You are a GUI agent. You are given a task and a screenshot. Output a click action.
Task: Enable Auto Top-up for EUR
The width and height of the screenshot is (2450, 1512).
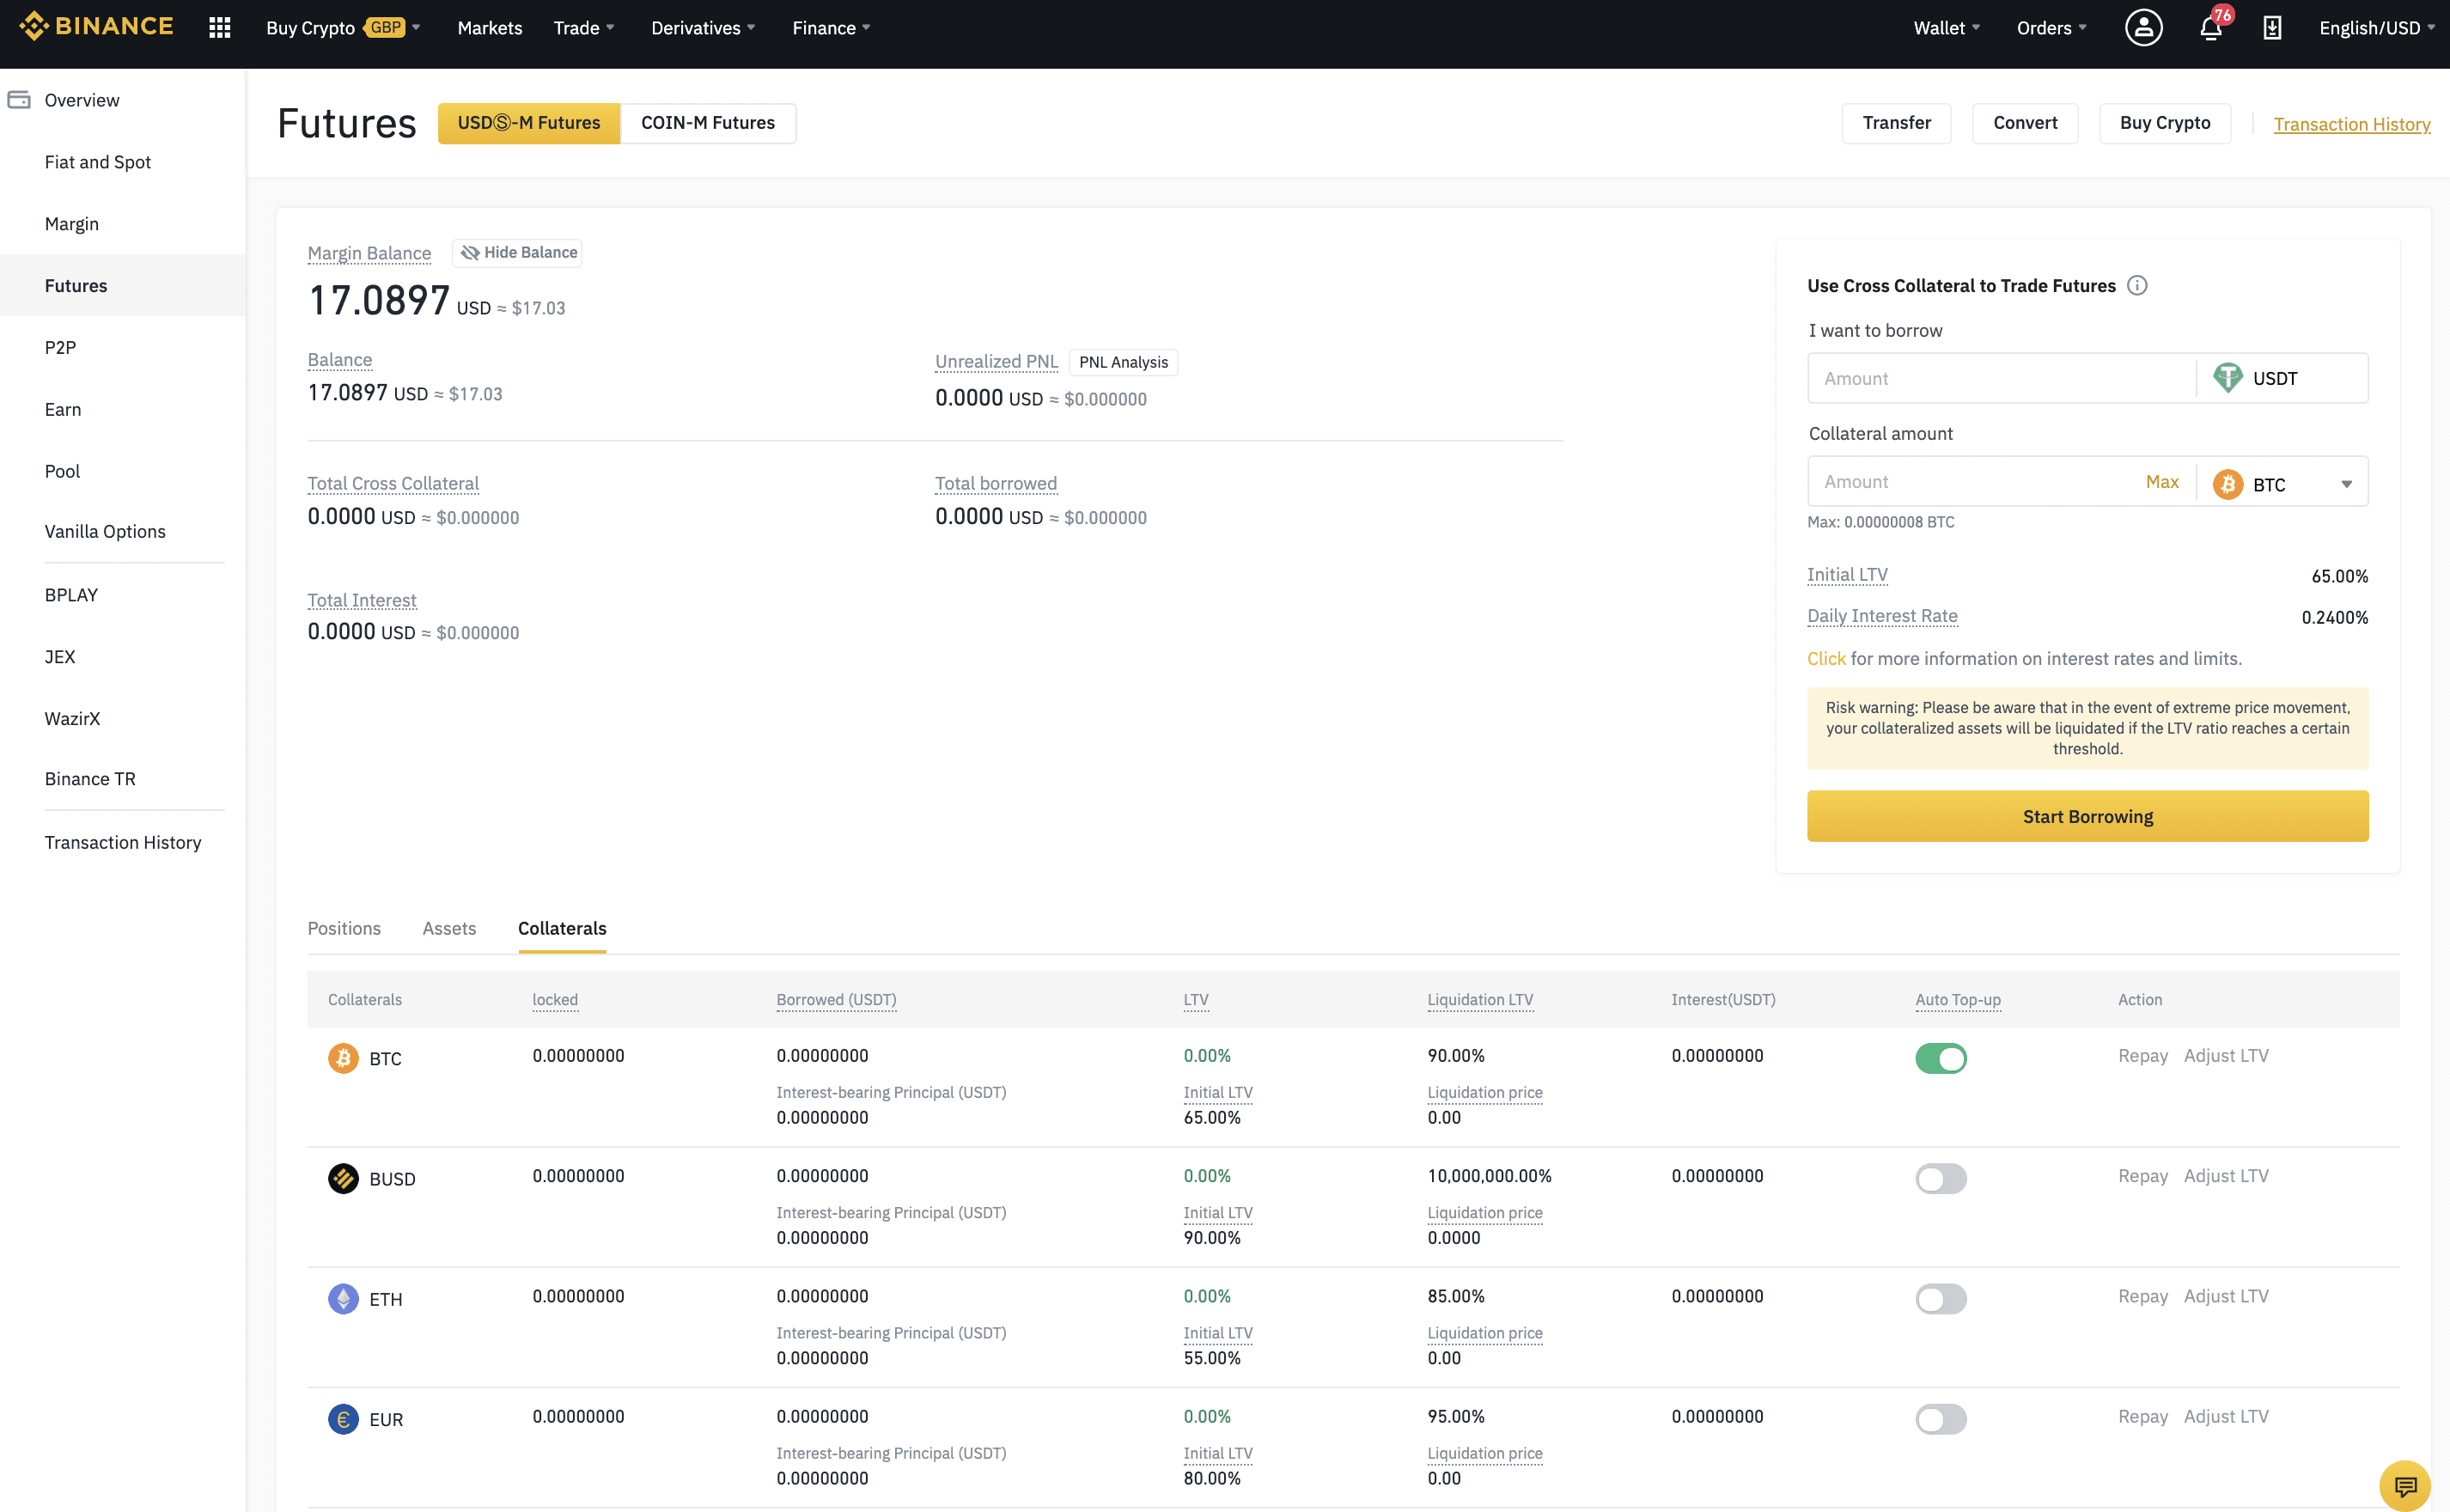pyautogui.click(x=1940, y=1418)
